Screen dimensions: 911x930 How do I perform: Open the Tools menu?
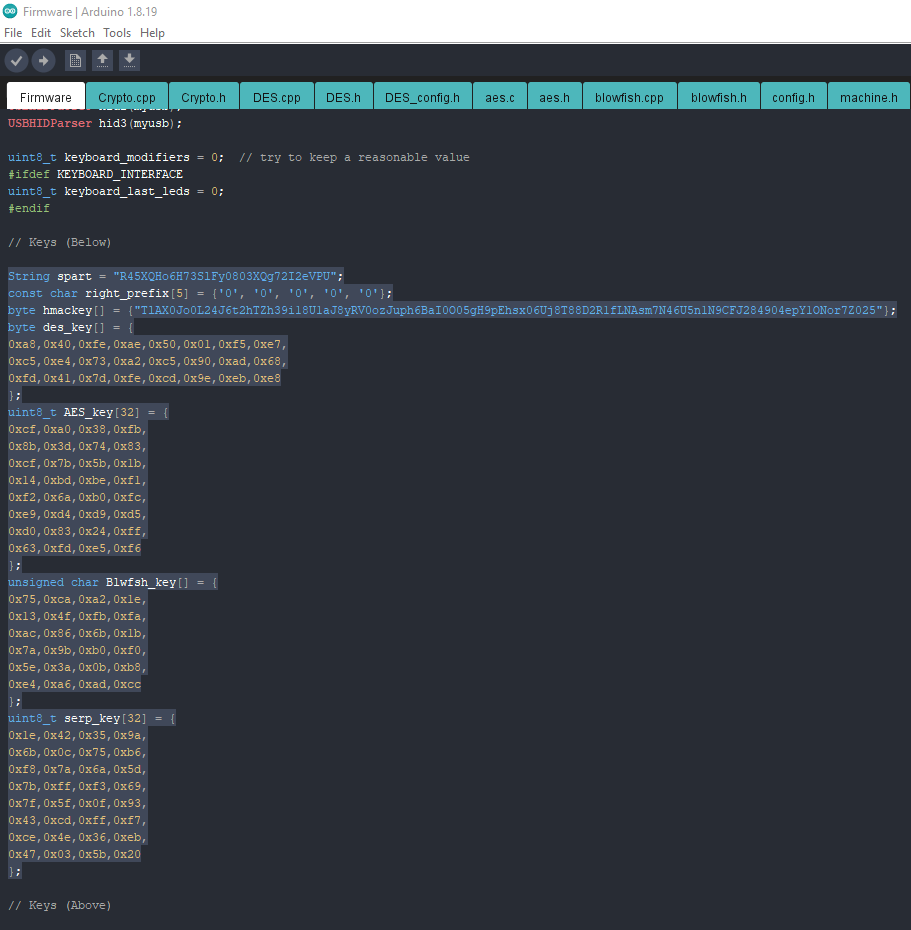[x=117, y=33]
